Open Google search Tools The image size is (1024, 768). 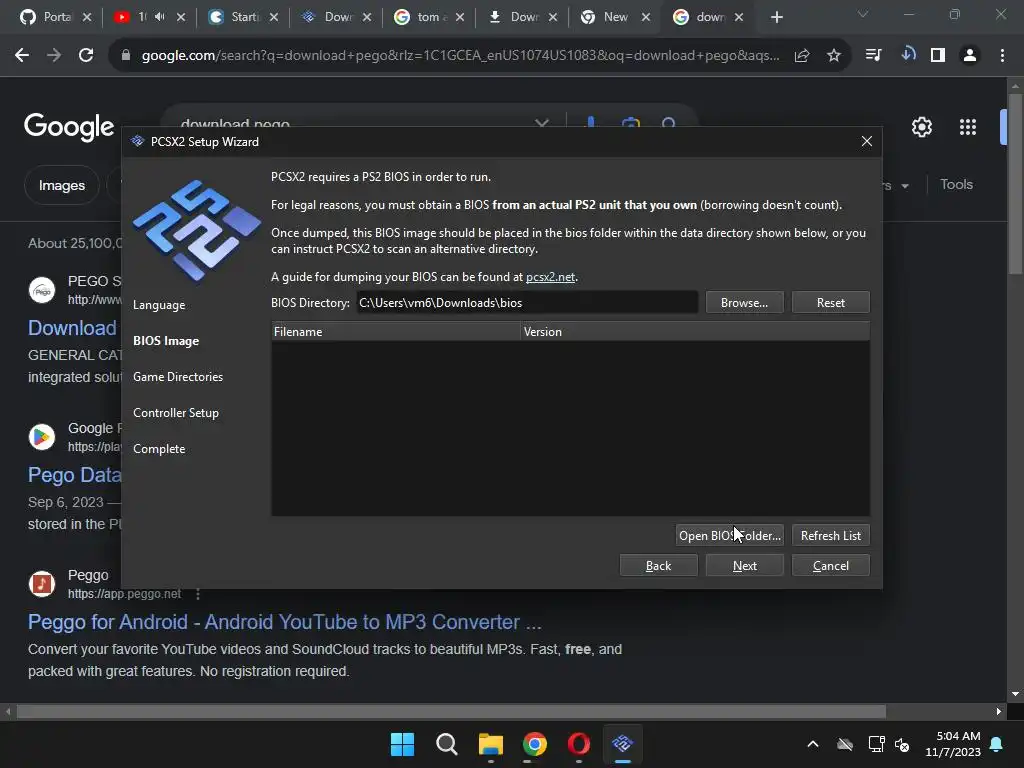(x=956, y=185)
